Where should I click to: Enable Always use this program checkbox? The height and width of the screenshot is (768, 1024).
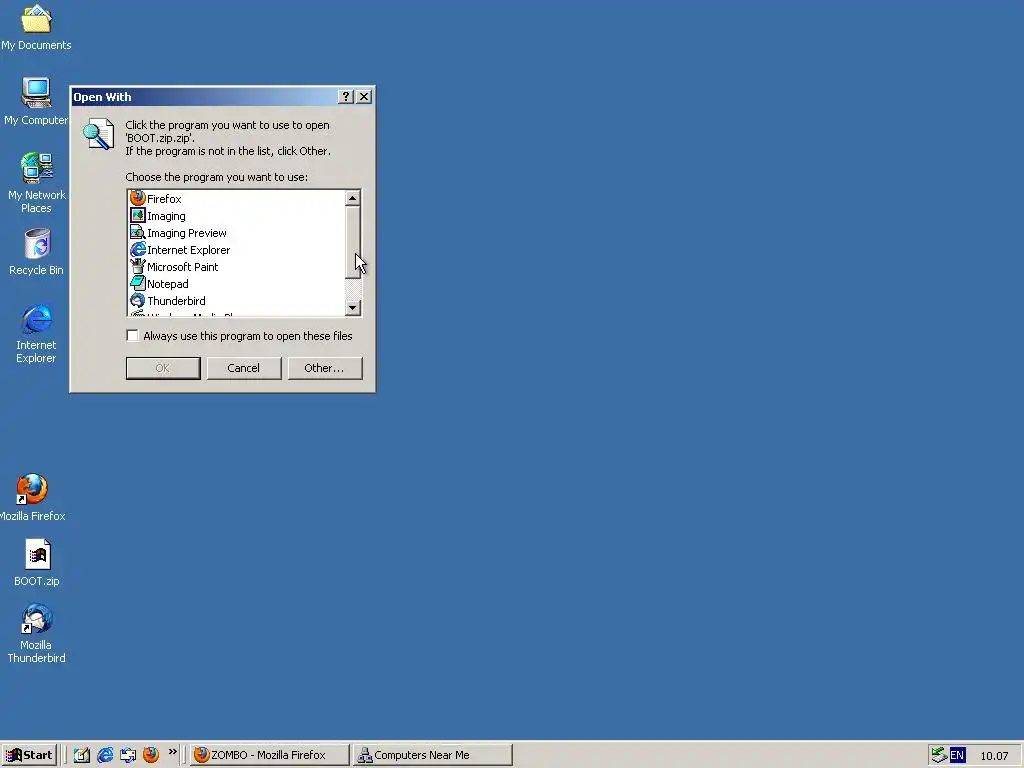click(x=133, y=336)
